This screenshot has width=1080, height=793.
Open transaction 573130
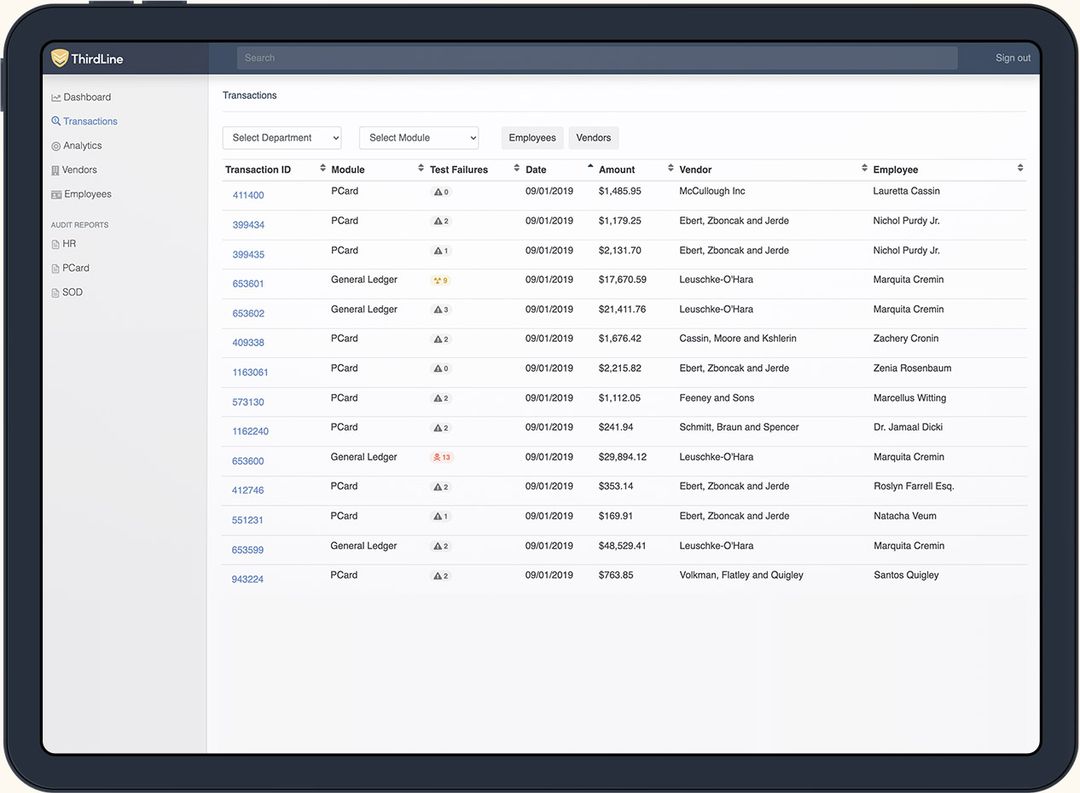[x=248, y=402]
